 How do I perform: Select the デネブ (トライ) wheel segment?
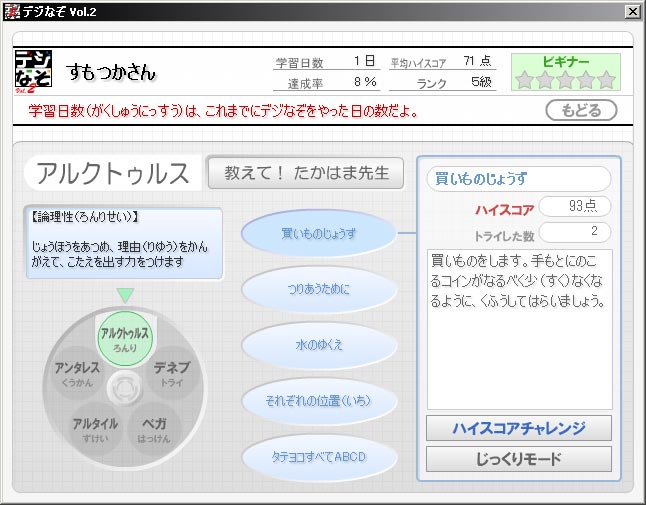172,374
